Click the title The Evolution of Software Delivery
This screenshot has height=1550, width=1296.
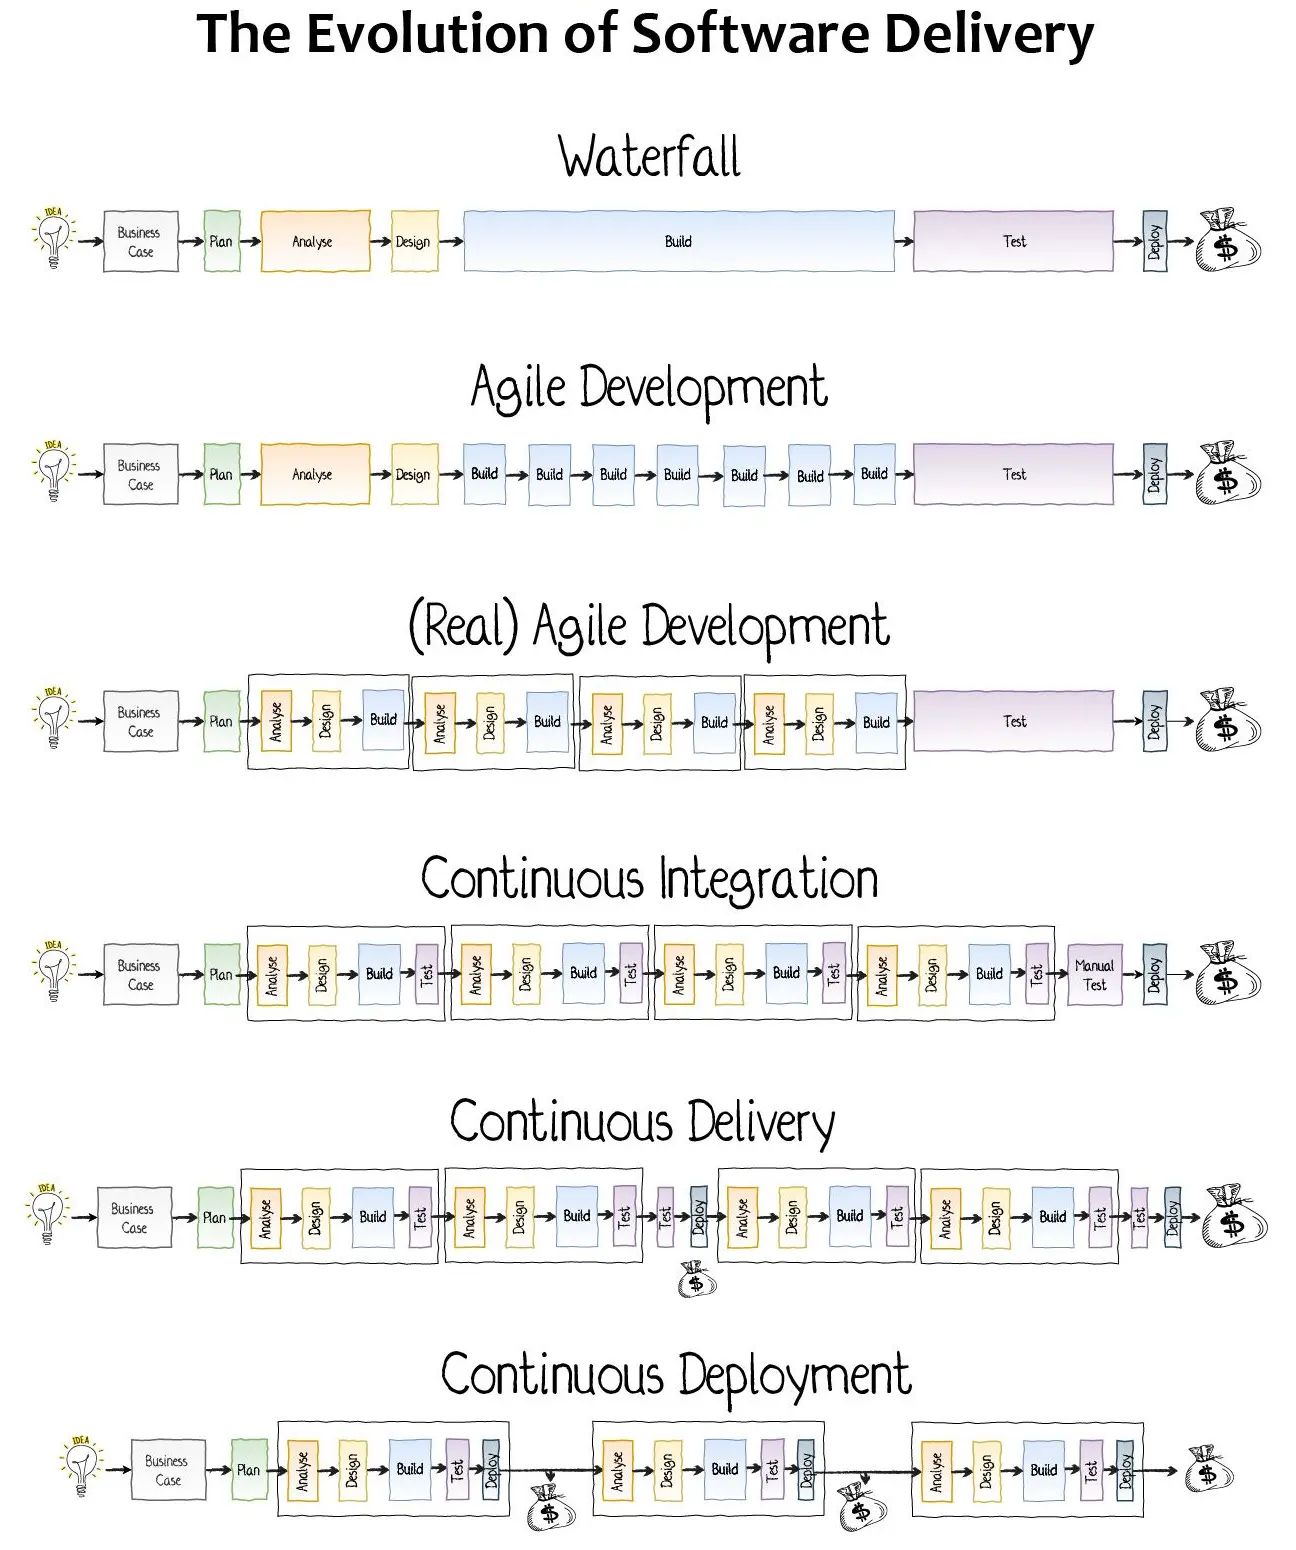(x=645, y=33)
